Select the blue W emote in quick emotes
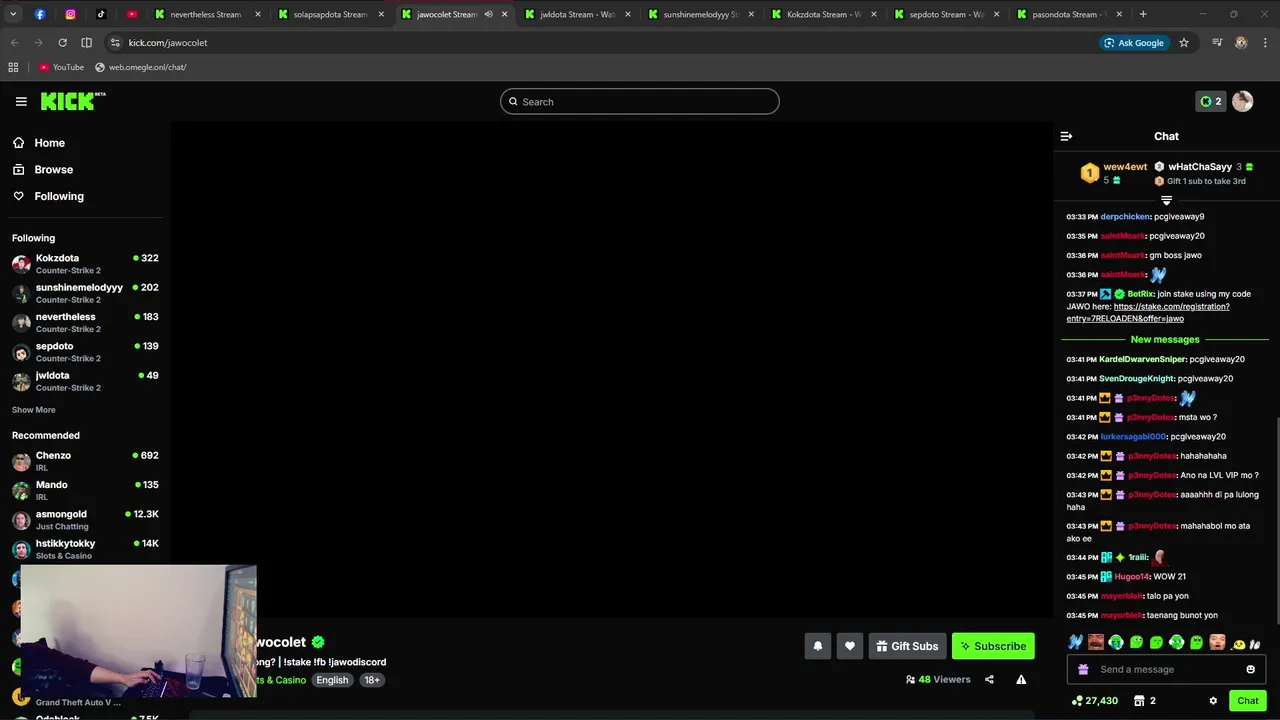 click(x=1075, y=643)
